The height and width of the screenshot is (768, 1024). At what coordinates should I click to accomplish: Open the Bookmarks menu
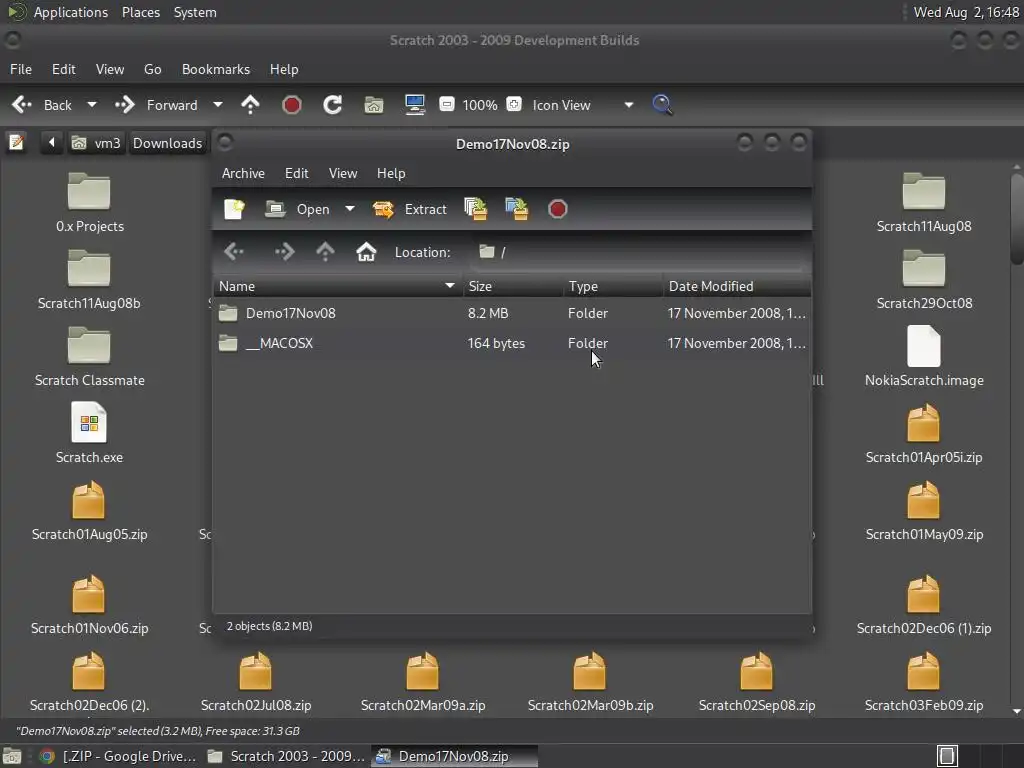click(216, 69)
